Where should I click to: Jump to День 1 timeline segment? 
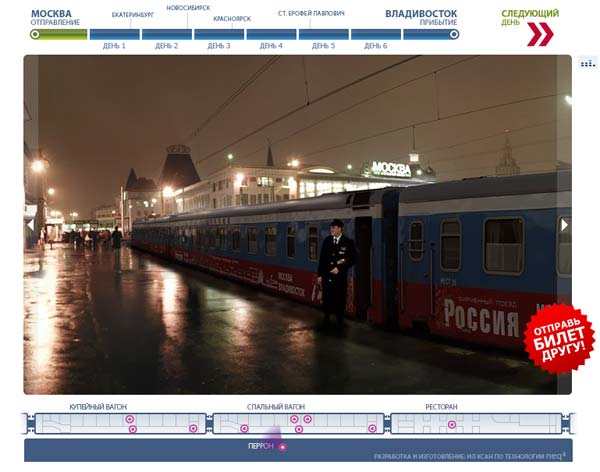114,34
